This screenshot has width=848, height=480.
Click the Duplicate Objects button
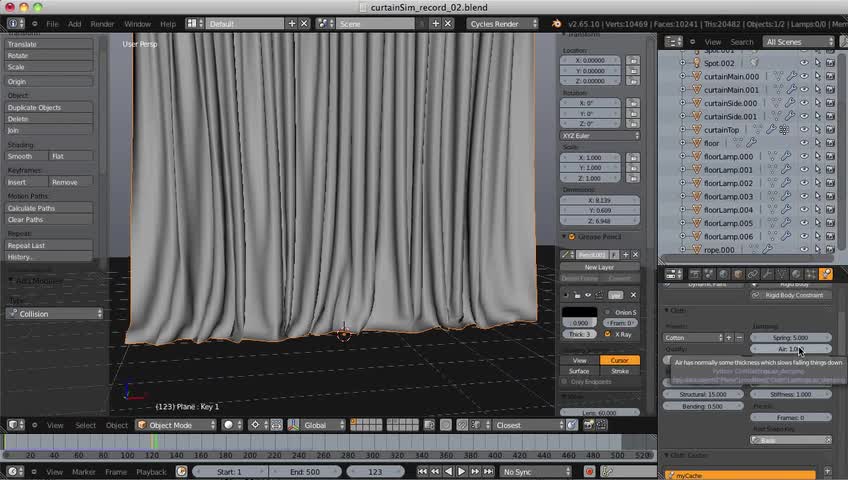pos(49,108)
